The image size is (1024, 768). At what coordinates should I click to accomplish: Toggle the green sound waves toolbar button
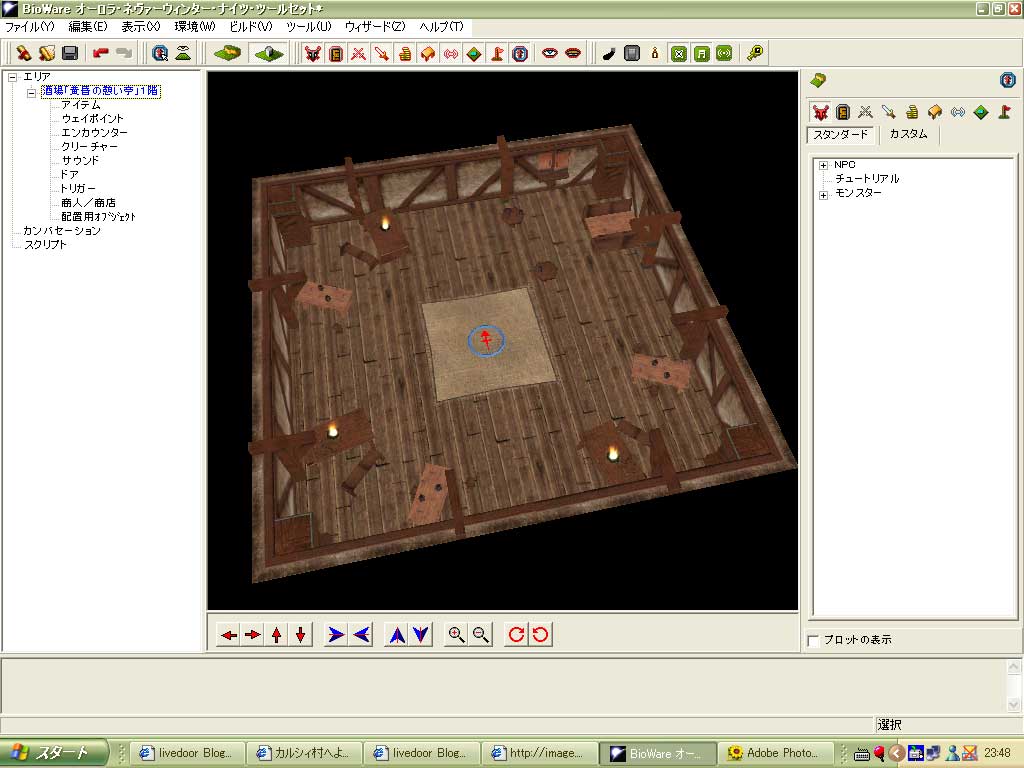click(724, 53)
